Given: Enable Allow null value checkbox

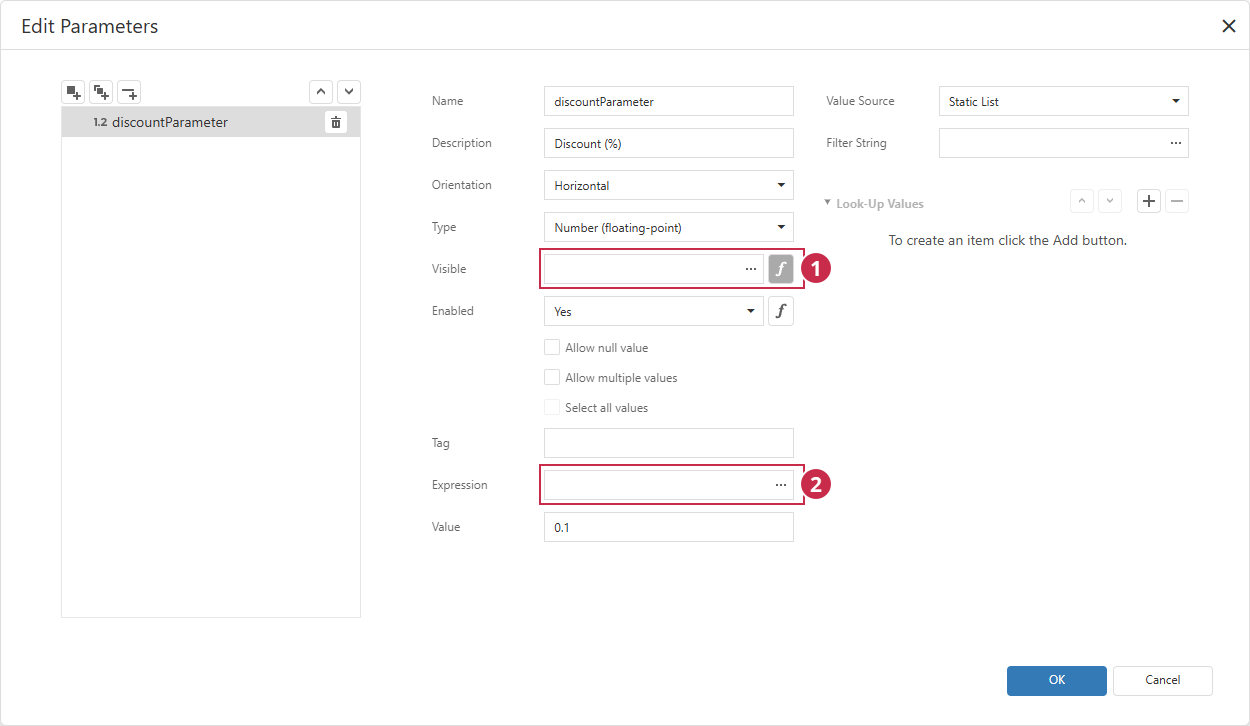Looking at the screenshot, I should 552,348.
